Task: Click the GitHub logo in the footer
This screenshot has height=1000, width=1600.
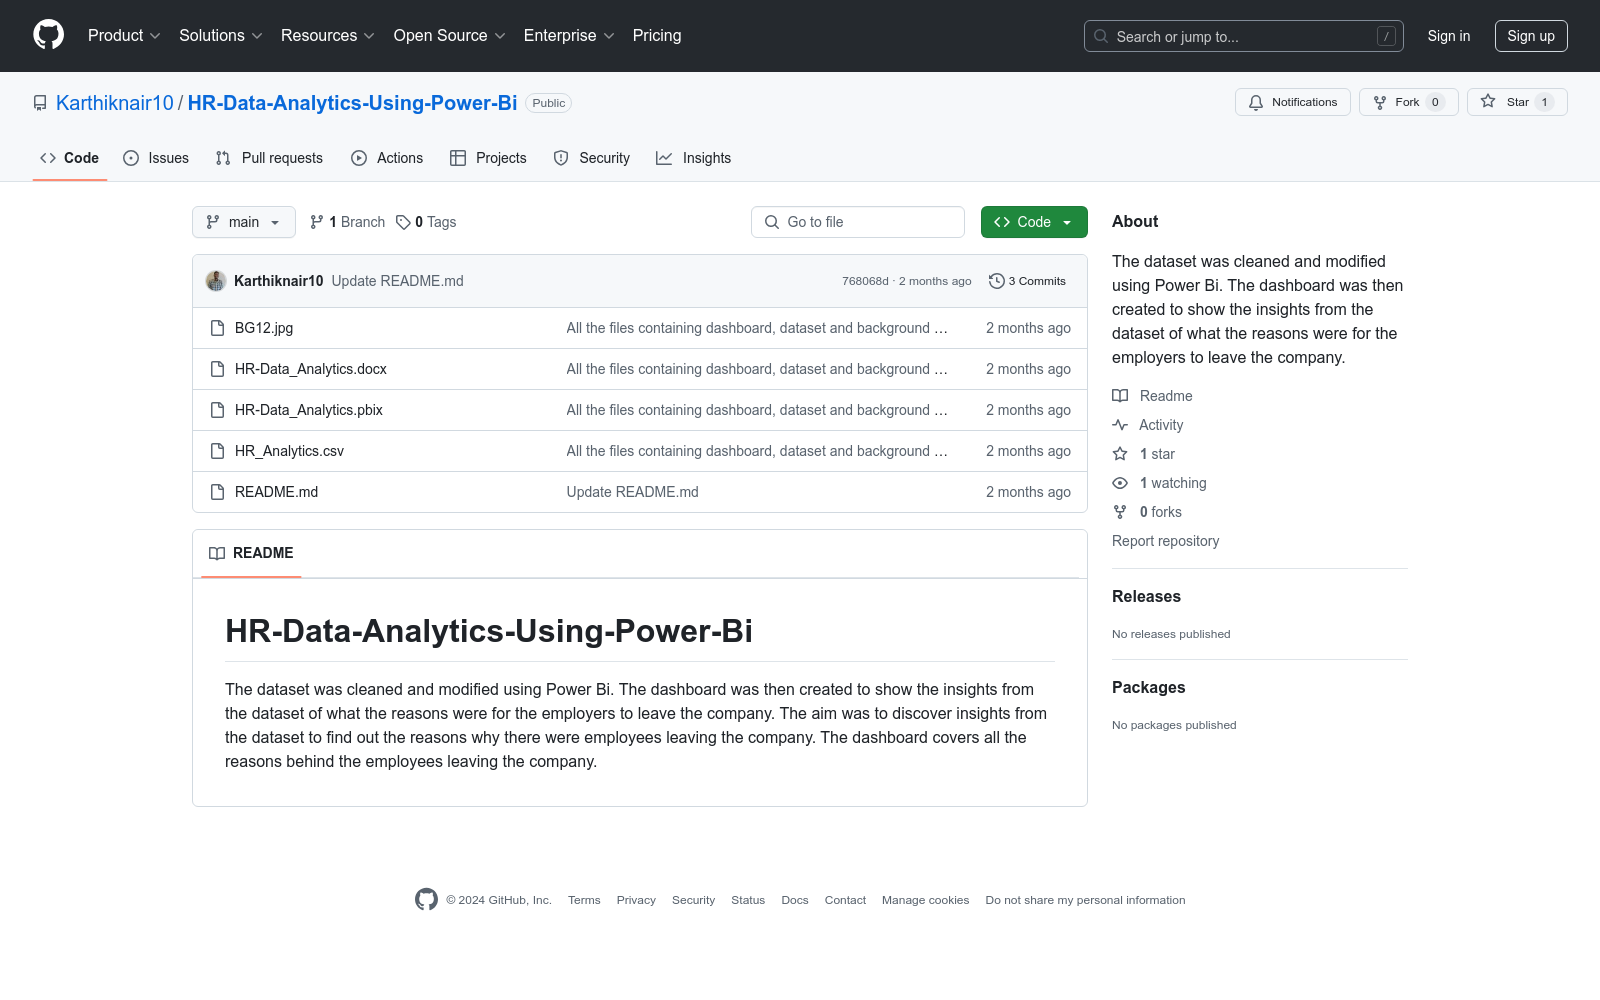Action: click(x=426, y=900)
